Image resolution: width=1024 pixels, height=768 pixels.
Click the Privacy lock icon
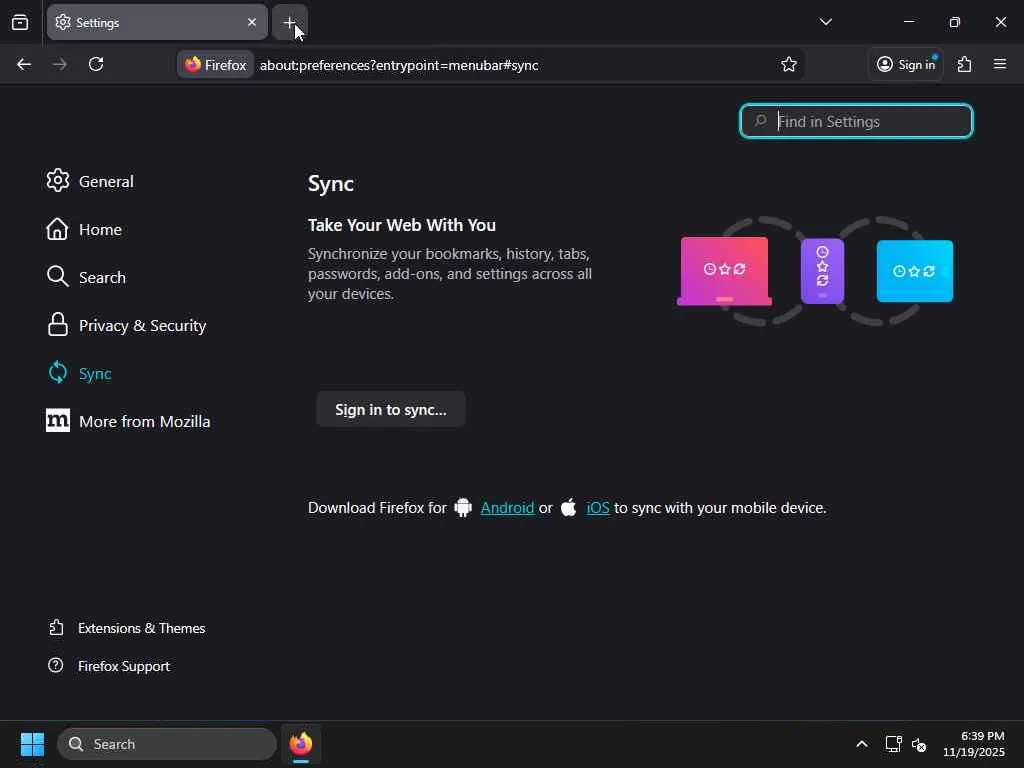pos(57,325)
